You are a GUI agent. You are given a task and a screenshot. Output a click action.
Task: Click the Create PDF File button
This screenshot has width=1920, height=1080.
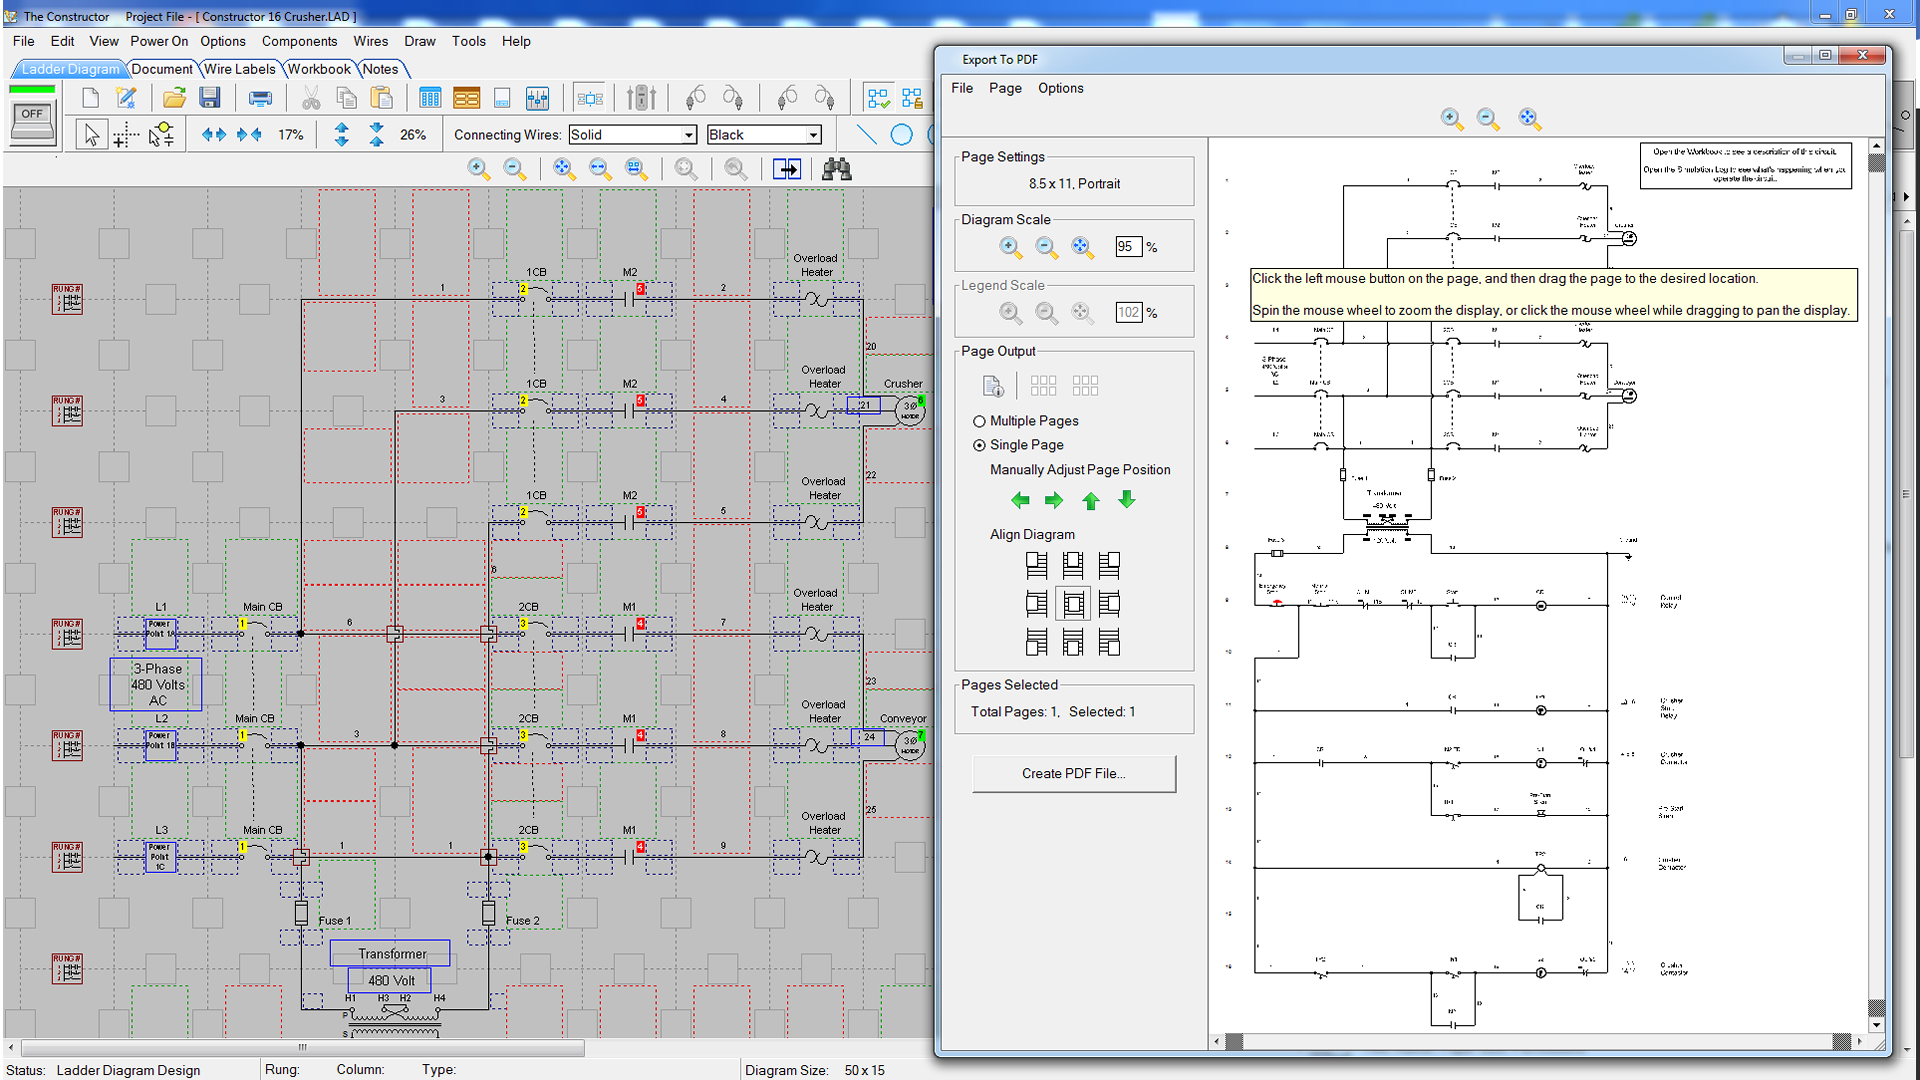pyautogui.click(x=1073, y=773)
